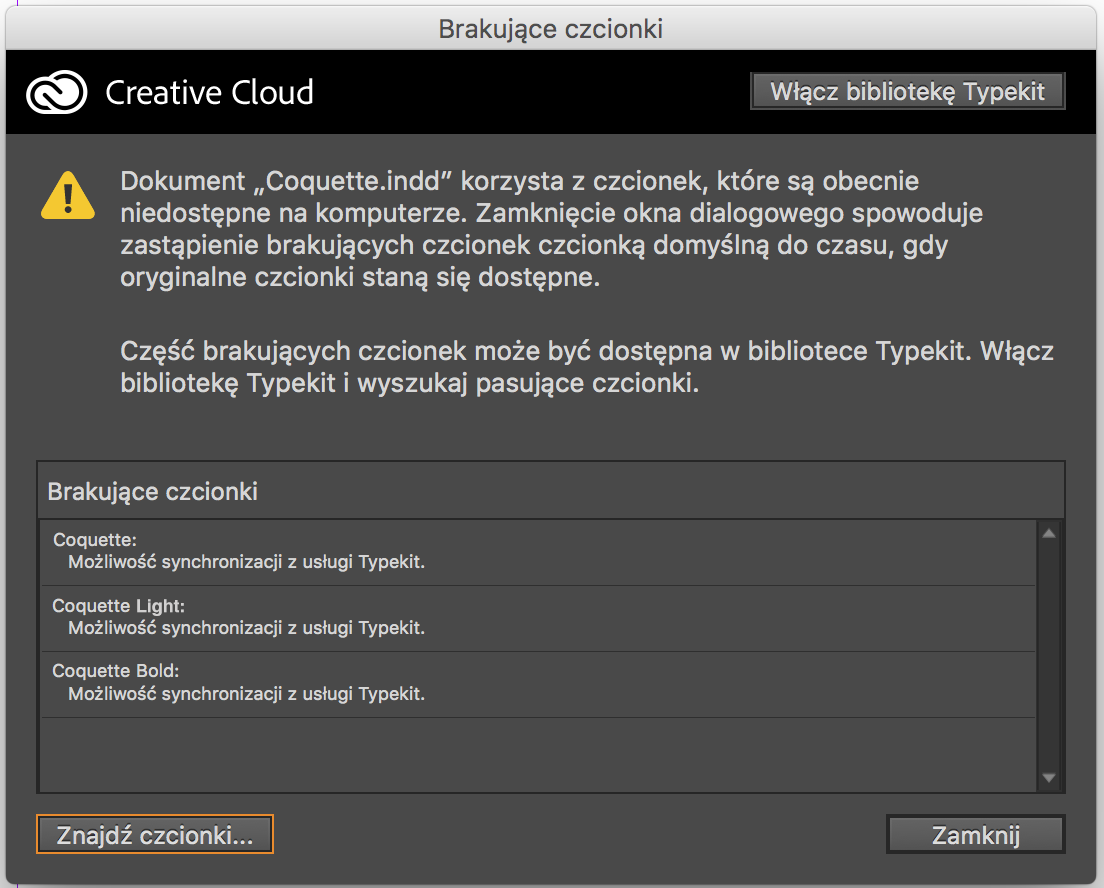Image resolution: width=1104 pixels, height=888 pixels.
Task: Click the yellow warning triangle icon
Action: pos(66,197)
